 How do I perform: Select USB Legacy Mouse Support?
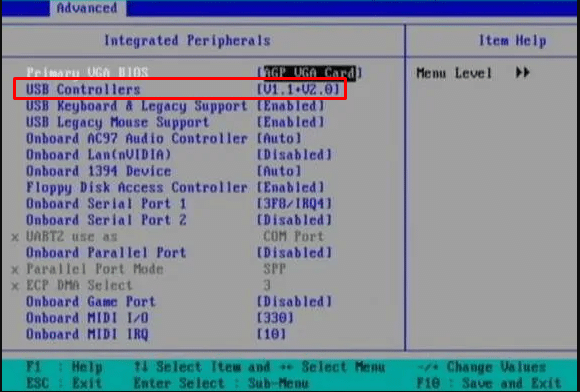[118, 122]
